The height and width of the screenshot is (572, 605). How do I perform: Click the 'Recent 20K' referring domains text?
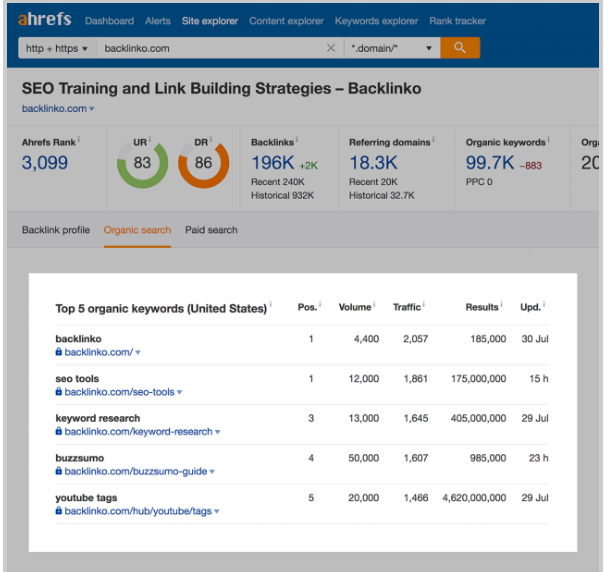pos(373,182)
